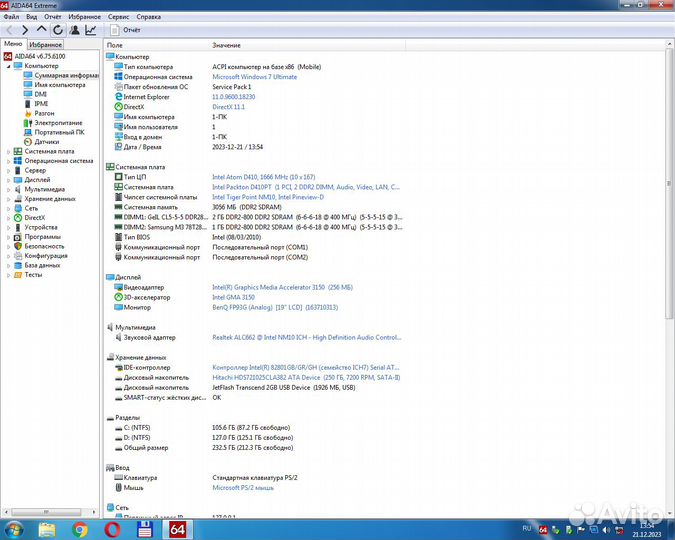
Task: Open the Windows Start button
Action: [x=13, y=529]
